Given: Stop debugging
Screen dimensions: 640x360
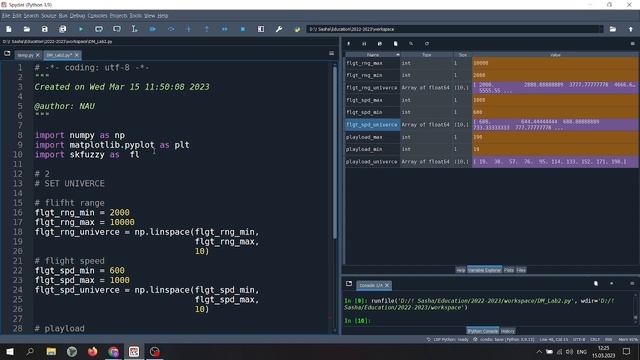Looking at the screenshot, I should pyautogui.click(x=243, y=29).
